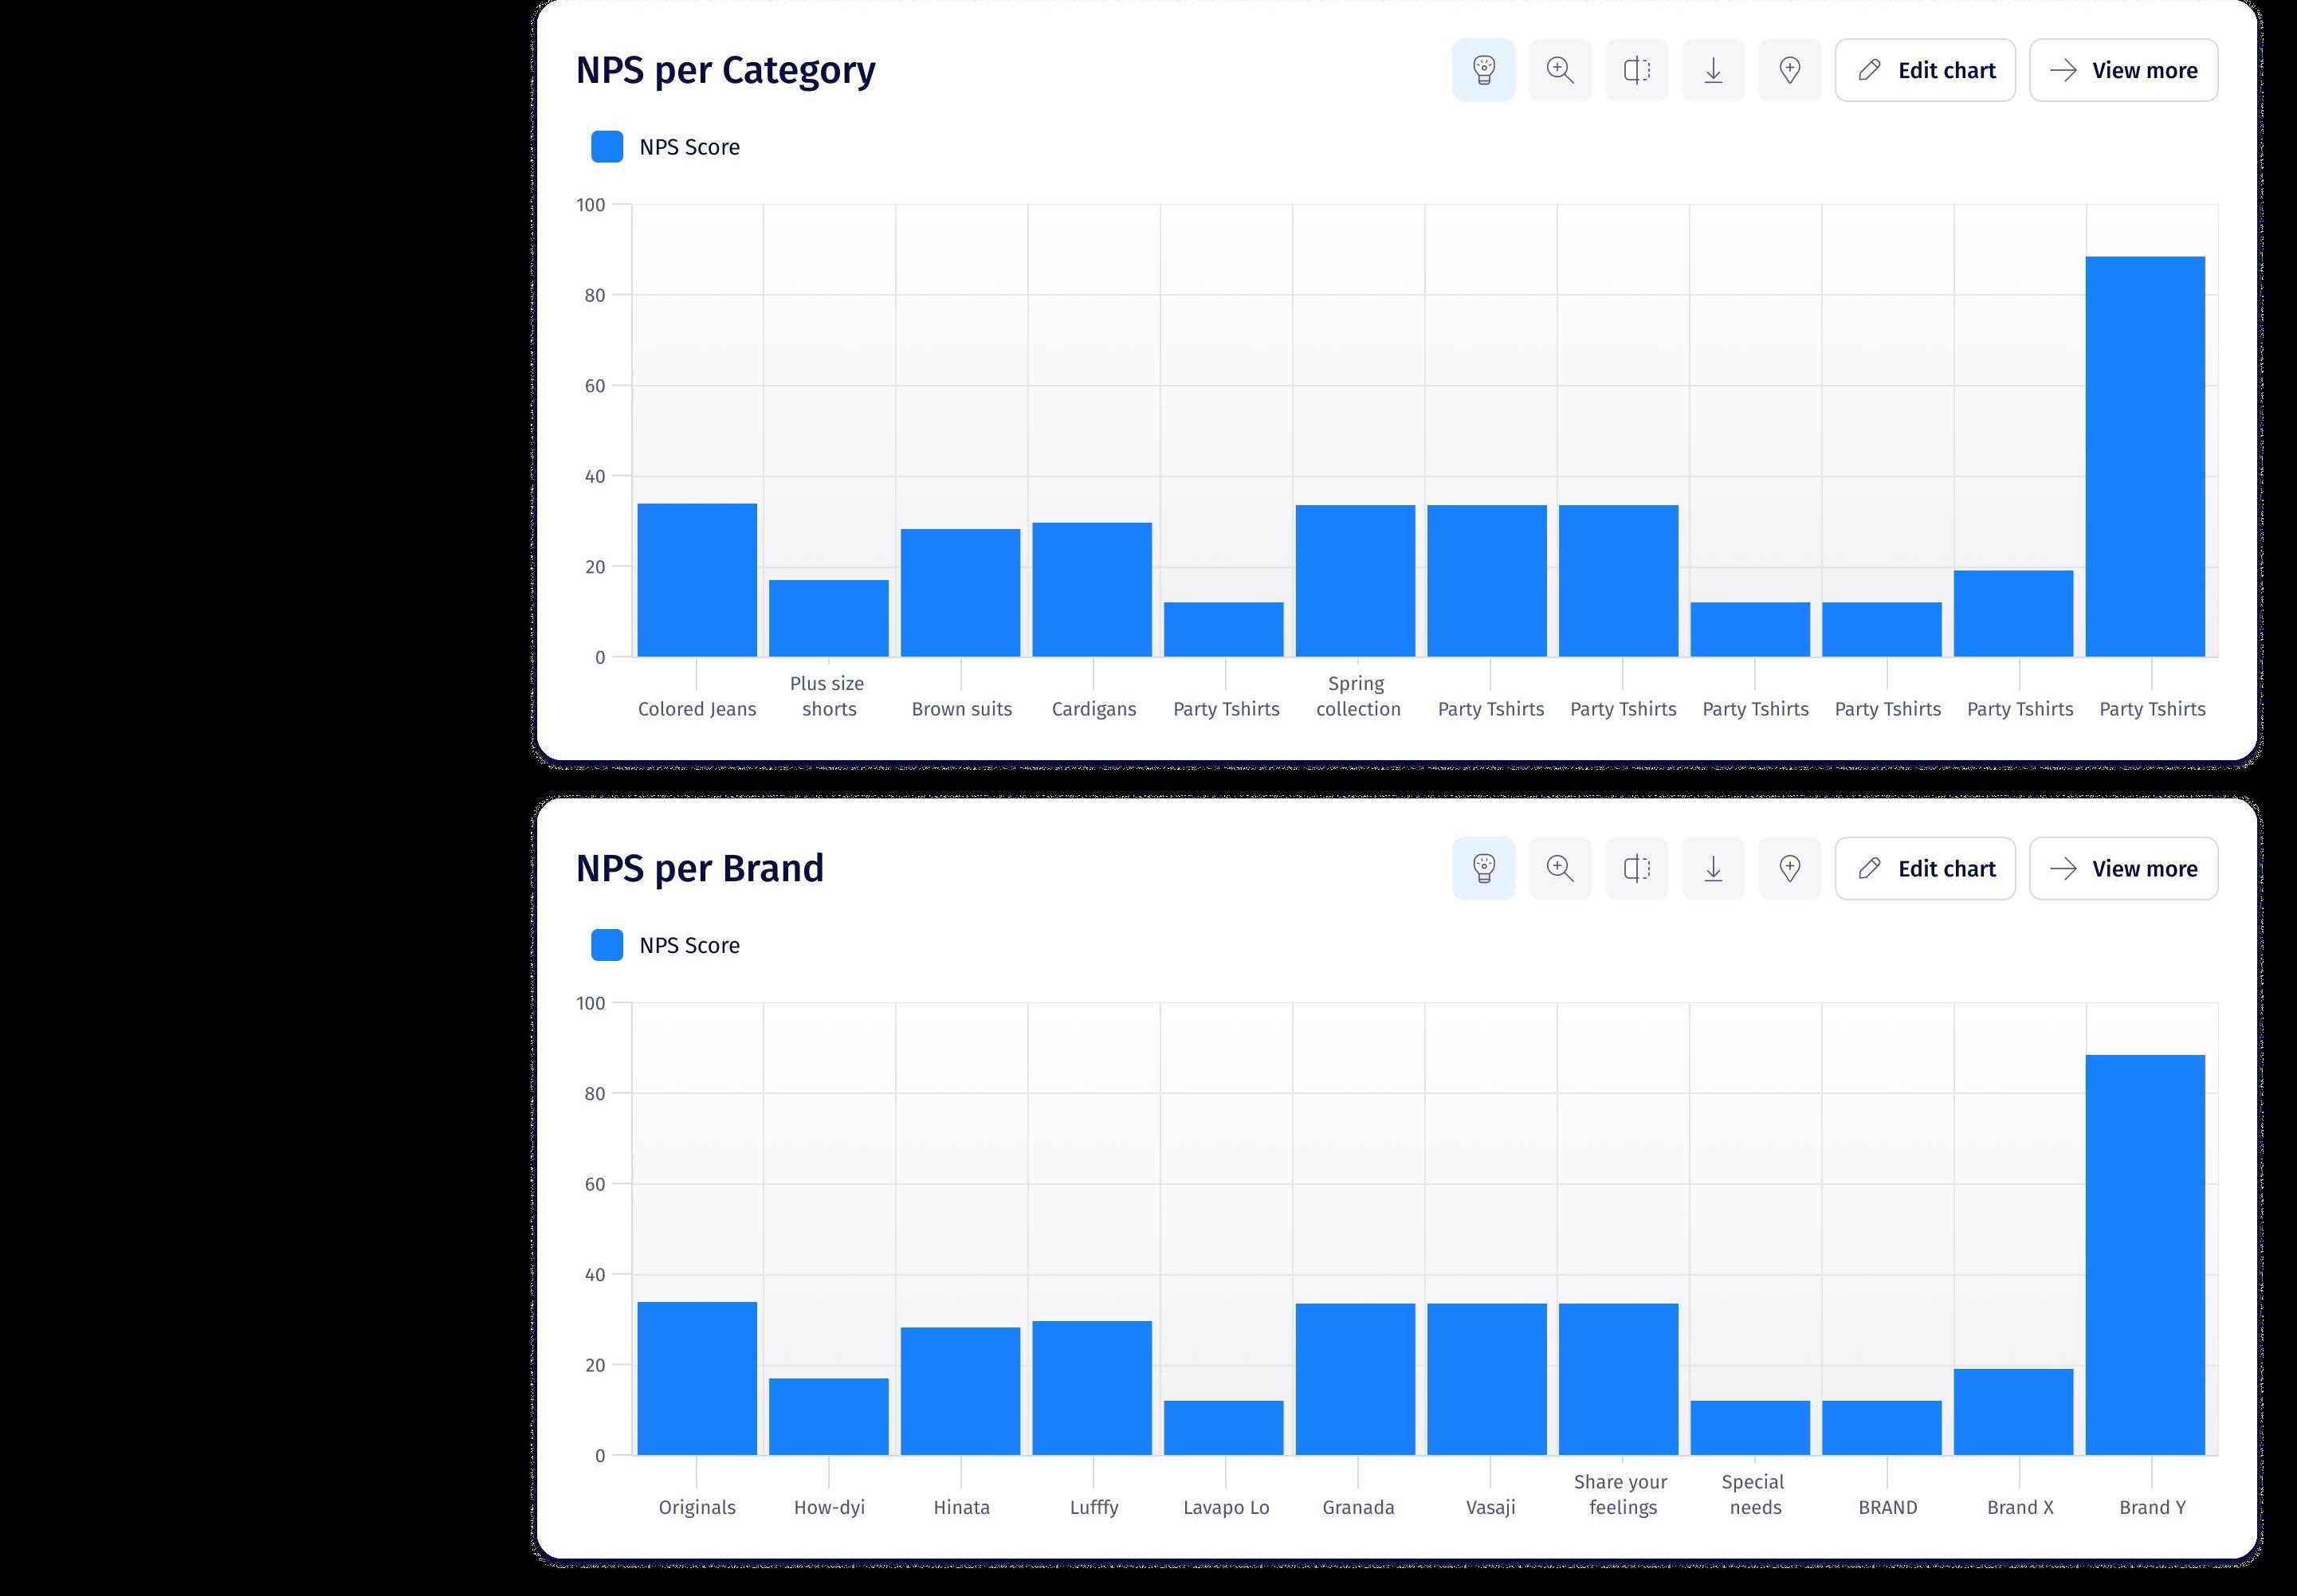Click the zoom magnifier icon in NPS per Category
This screenshot has width=2297, height=1596.
[x=1560, y=70]
